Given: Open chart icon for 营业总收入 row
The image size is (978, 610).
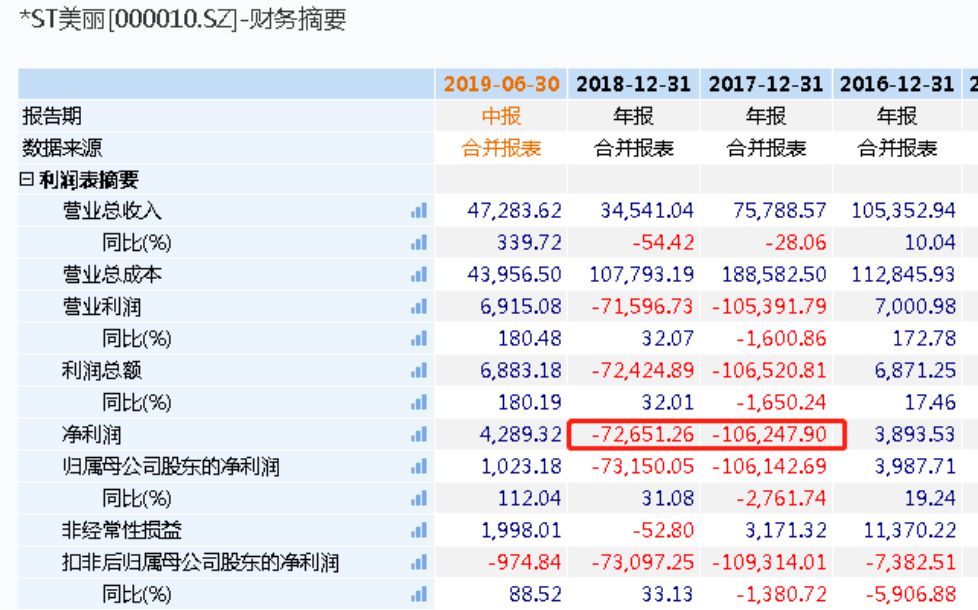Looking at the screenshot, I should click(x=419, y=211).
